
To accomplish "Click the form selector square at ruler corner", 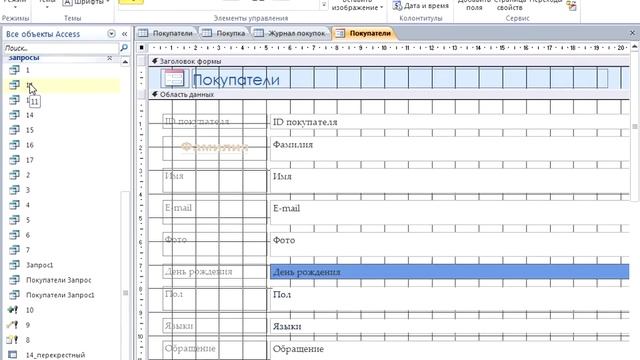I will coord(141,48).
